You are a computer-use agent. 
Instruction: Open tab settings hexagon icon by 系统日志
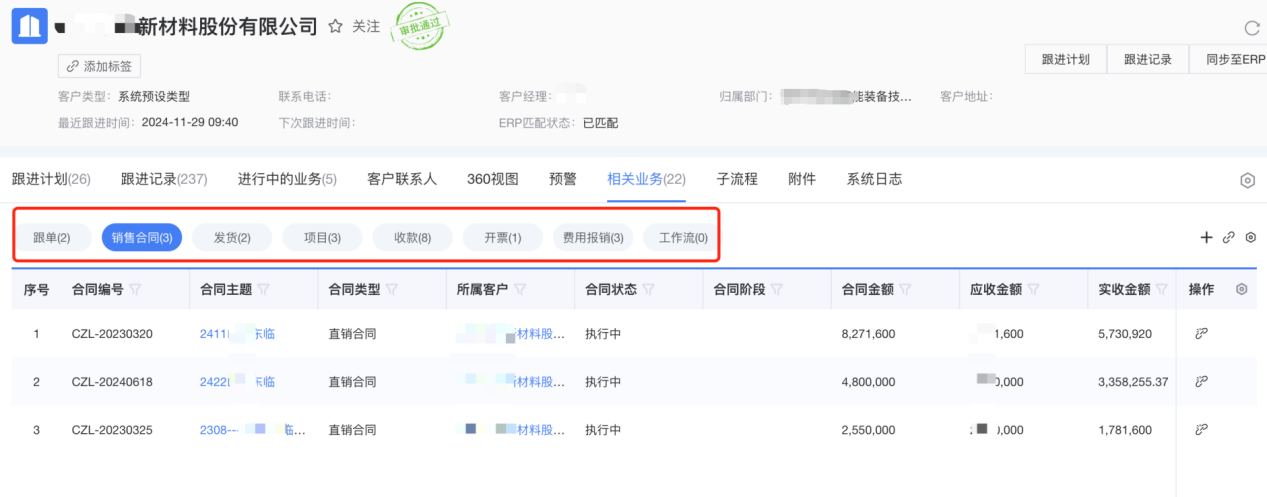[x=1247, y=180]
